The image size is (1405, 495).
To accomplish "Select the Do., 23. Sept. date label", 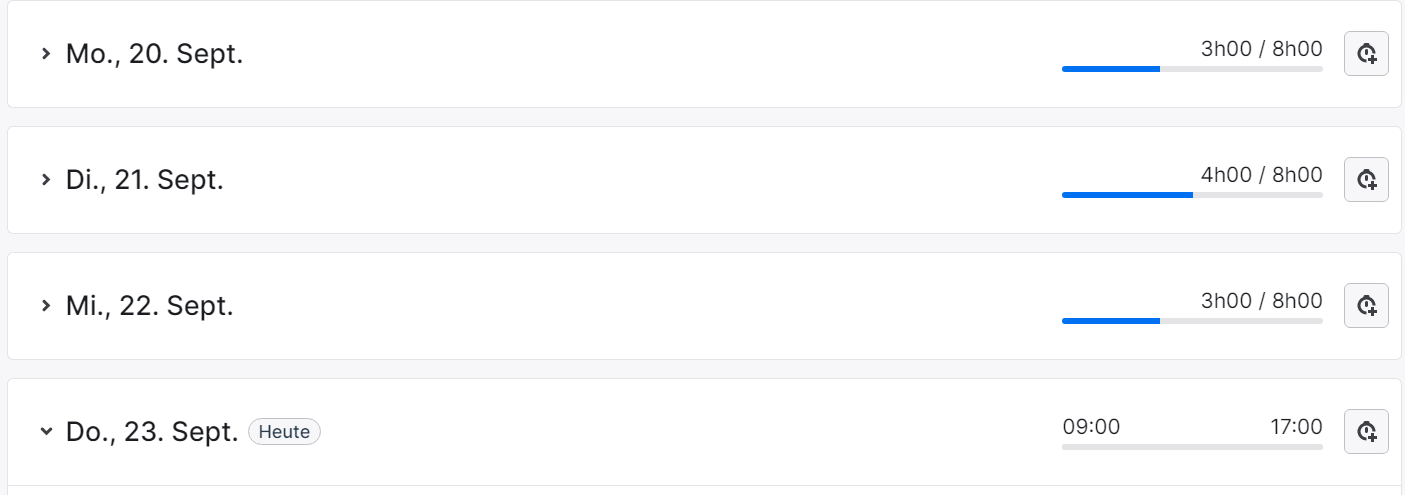I will click(x=152, y=432).
